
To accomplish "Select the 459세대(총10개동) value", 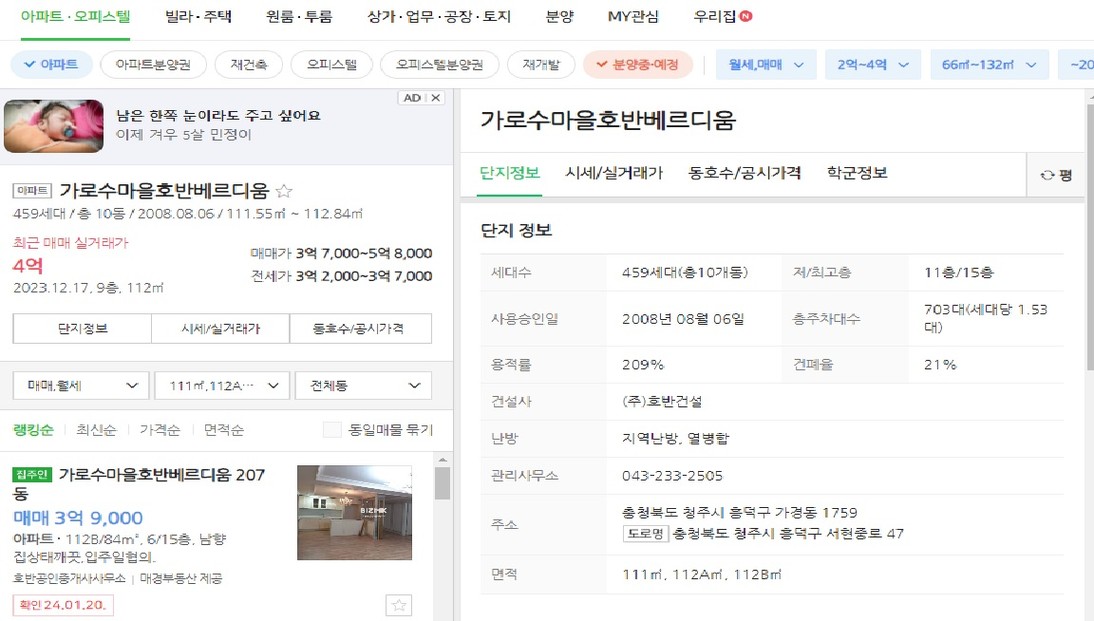I will pos(685,272).
